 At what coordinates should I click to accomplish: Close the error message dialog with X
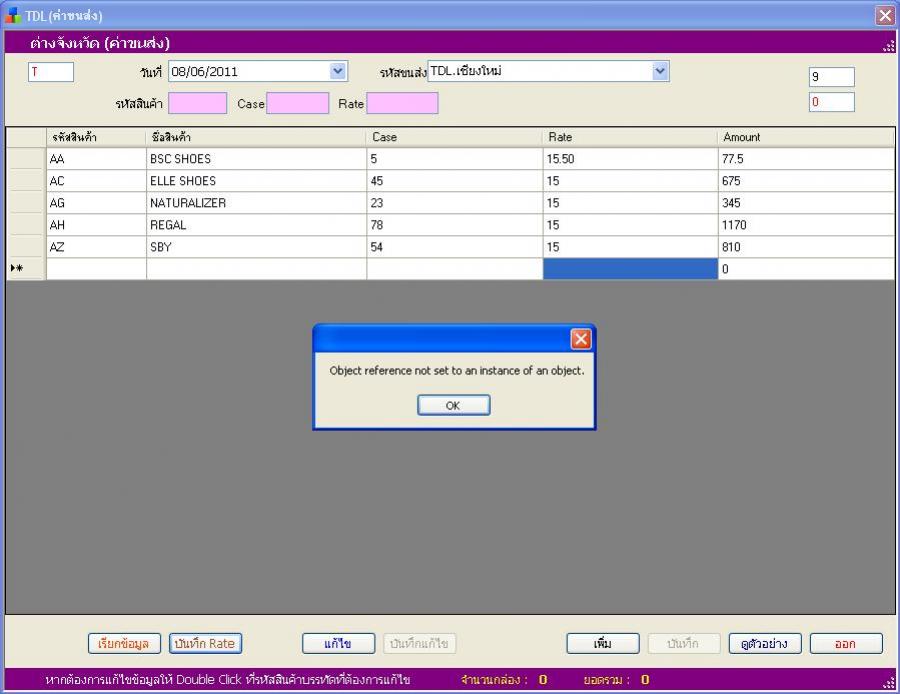(580, 339)
